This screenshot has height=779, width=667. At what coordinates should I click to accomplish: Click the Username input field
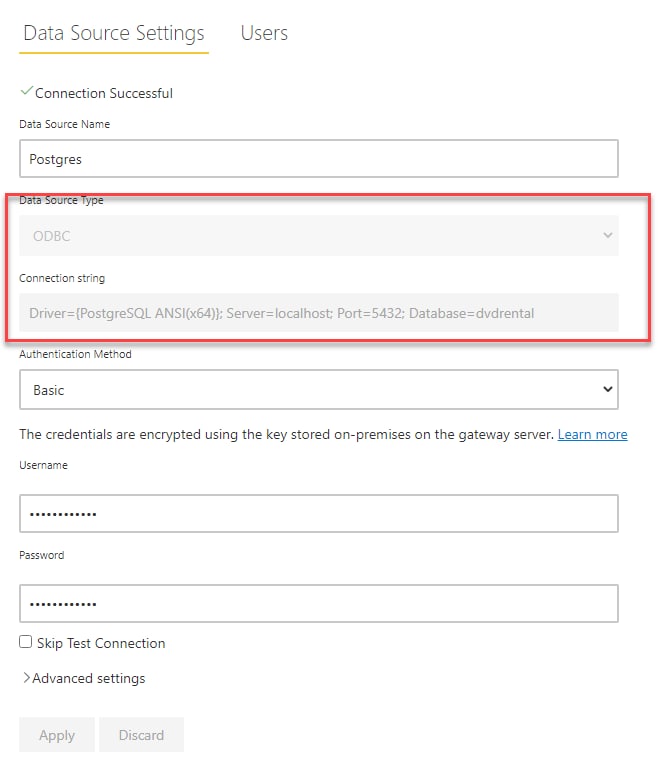319,513
